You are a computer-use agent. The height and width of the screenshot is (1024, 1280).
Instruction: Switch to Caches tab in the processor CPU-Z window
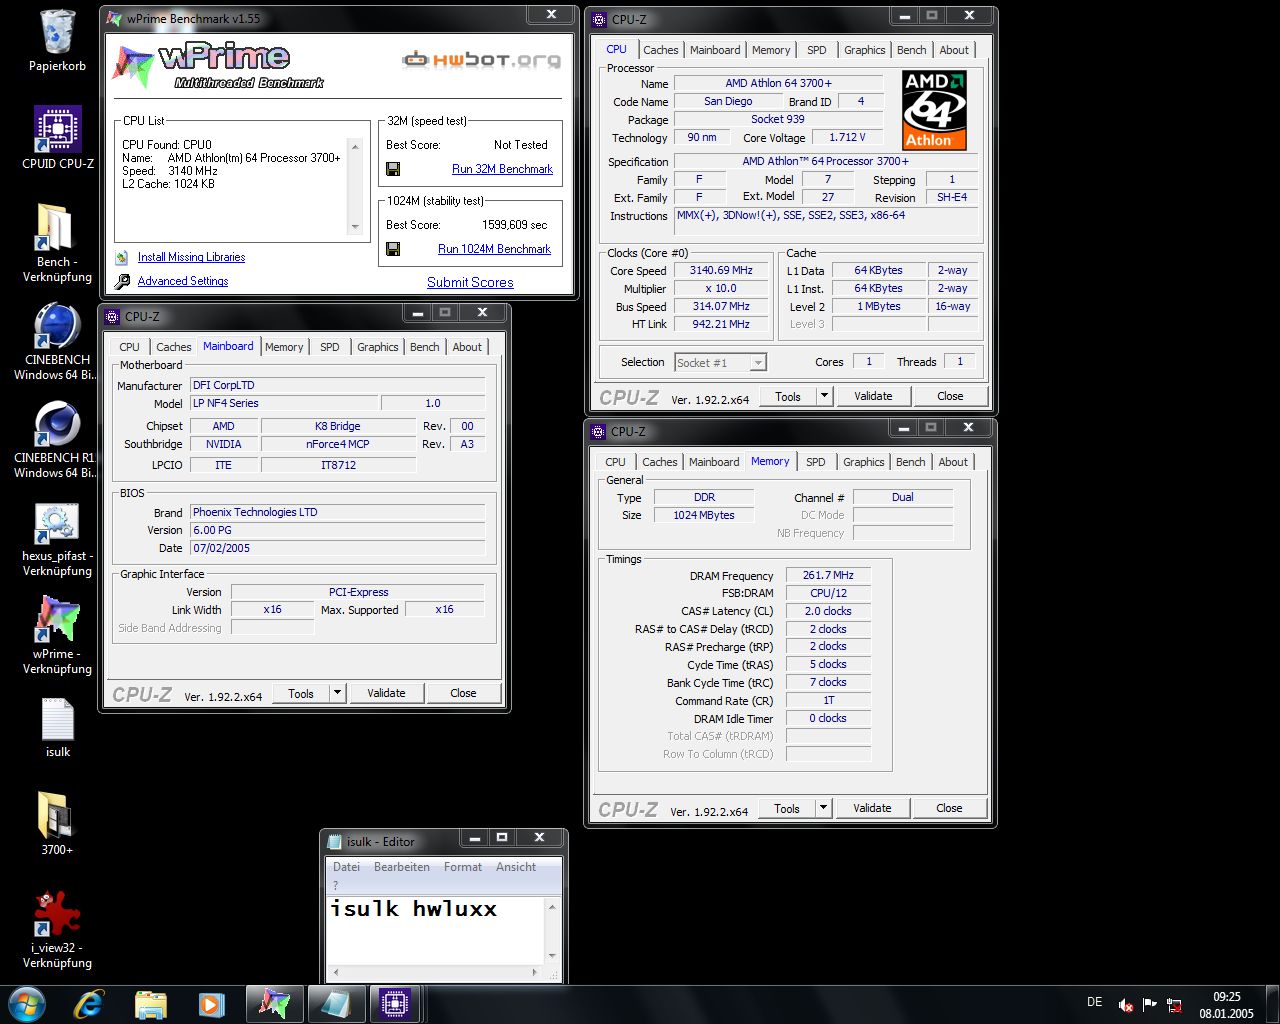click(x=661, y=50)
